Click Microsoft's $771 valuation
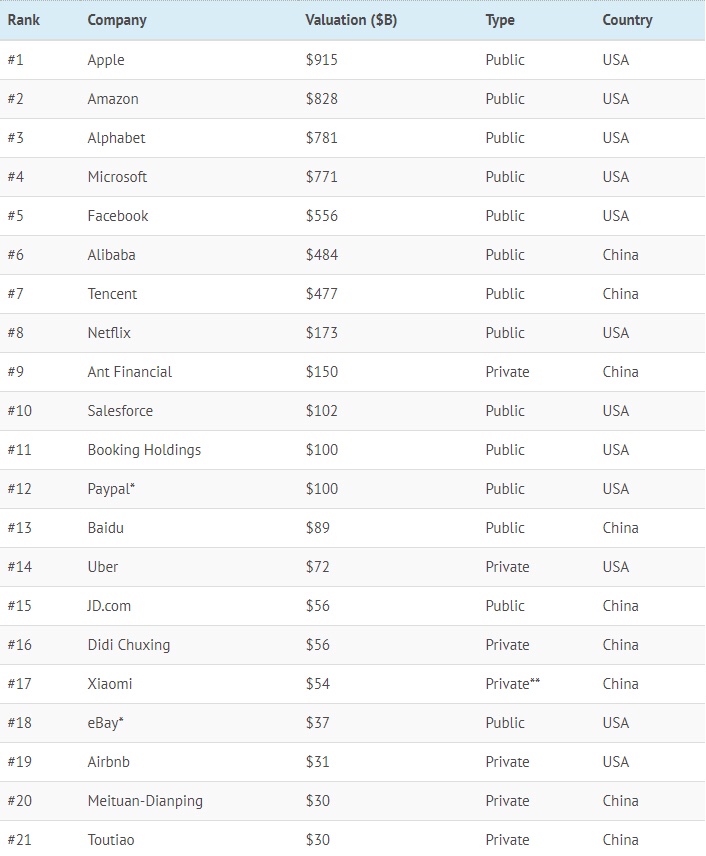This screenshot has width=706, height=856. tap(322, 177)
